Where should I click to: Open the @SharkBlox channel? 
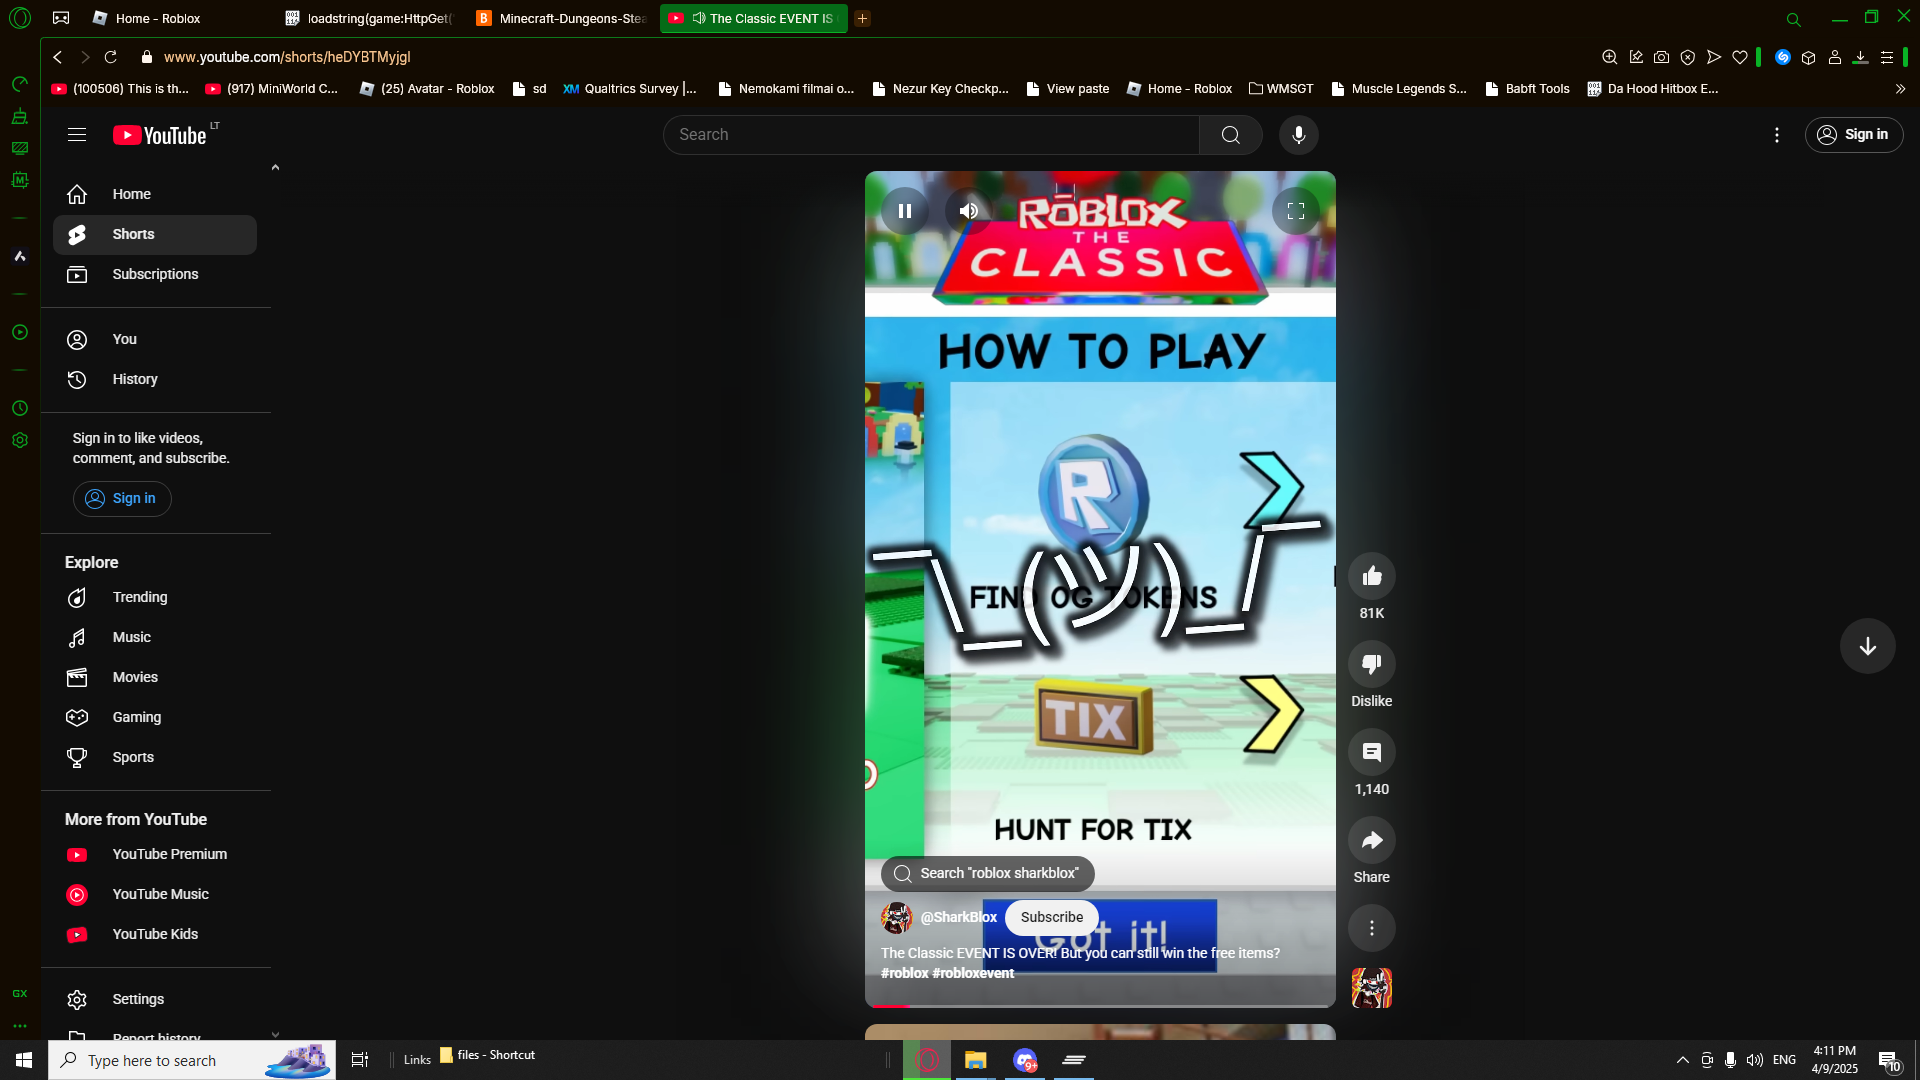point(958,917)
